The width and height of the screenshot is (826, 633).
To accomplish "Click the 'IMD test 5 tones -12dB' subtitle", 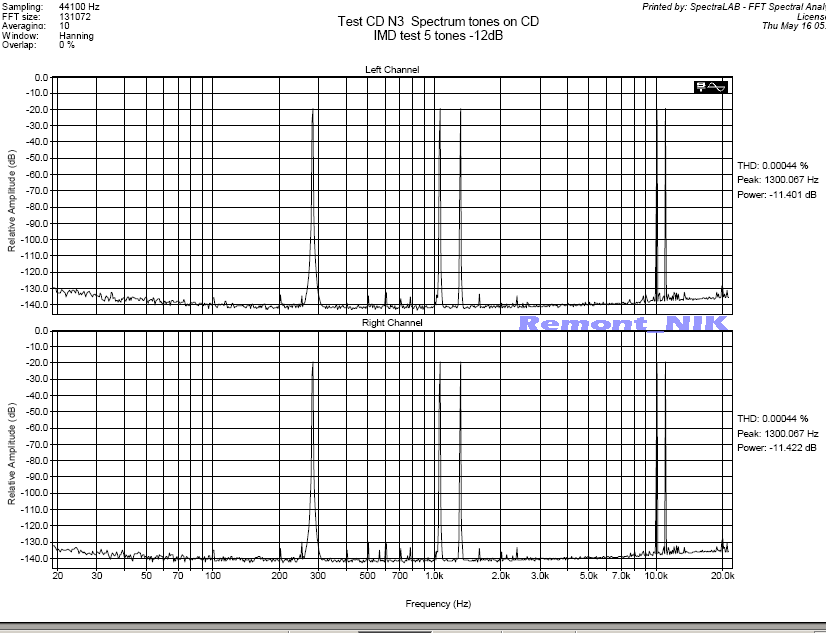I will (x=438, y=35).
